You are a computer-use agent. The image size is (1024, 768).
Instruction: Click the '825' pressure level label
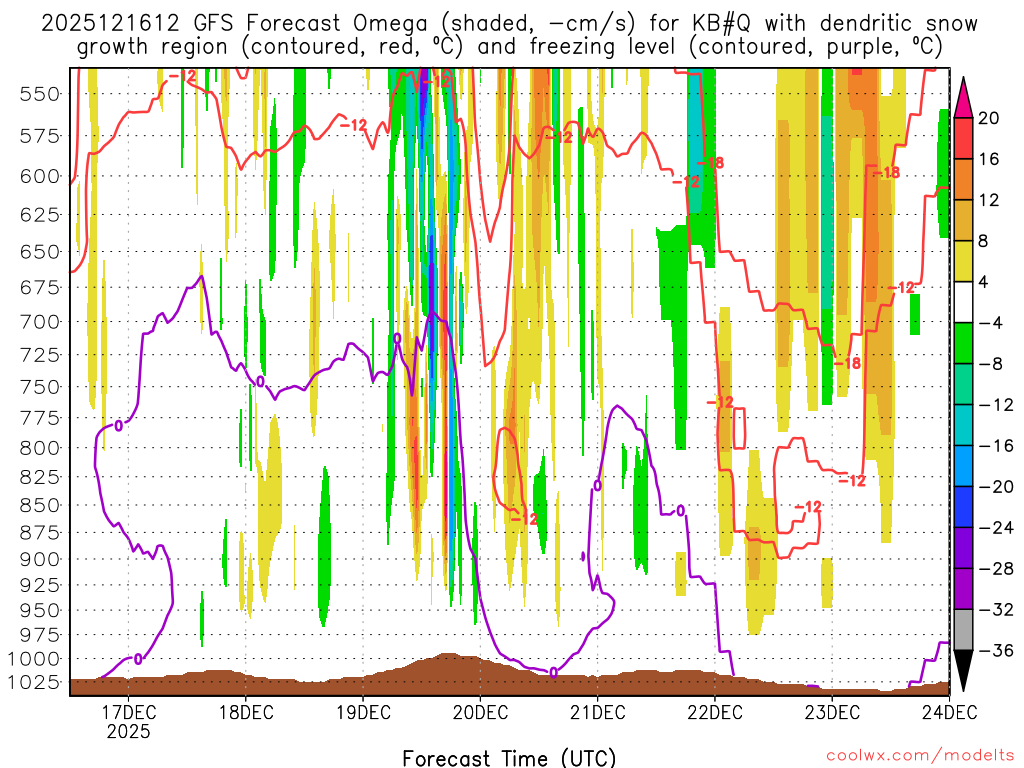pos(40,477)
